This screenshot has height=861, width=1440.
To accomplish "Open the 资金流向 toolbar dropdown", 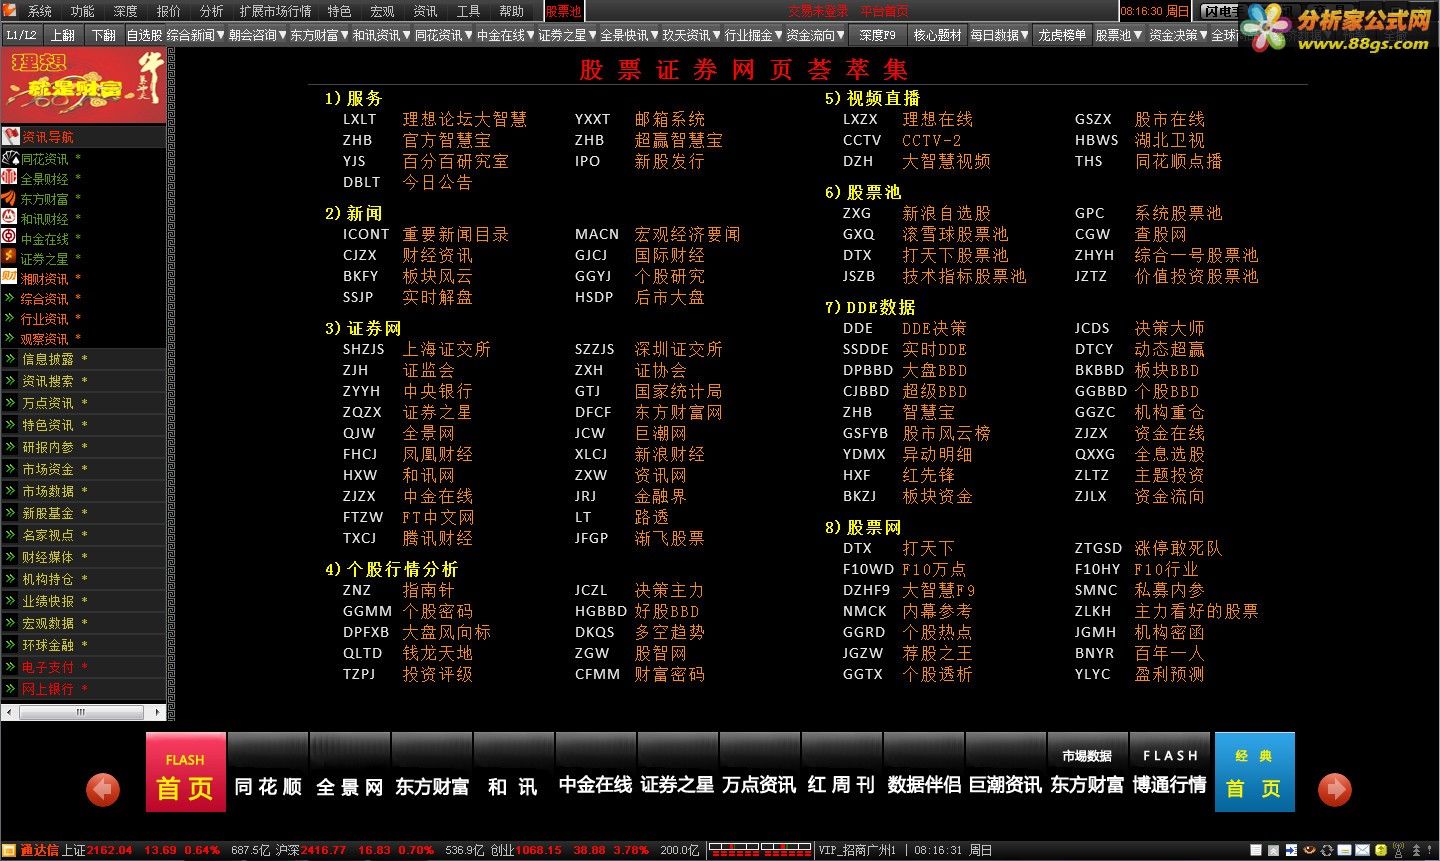I will [x=815, y=35].
